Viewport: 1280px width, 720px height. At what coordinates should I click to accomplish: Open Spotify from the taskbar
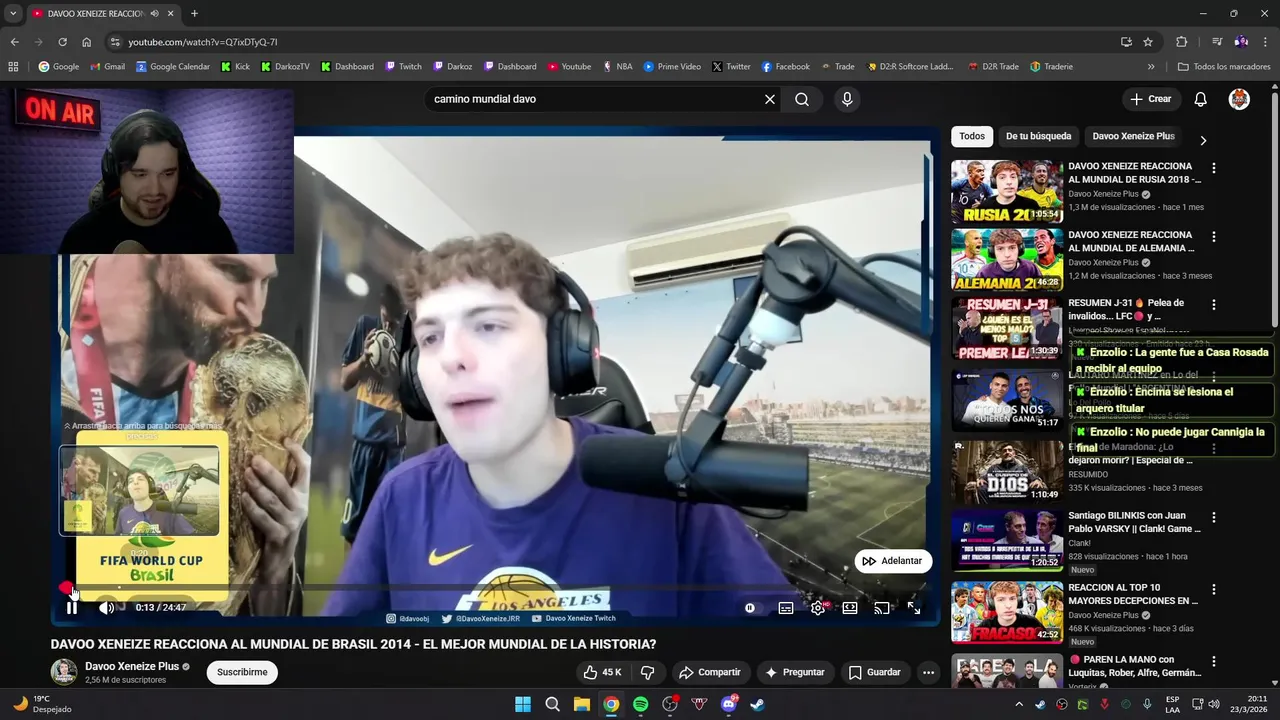(x=641, y=704)
